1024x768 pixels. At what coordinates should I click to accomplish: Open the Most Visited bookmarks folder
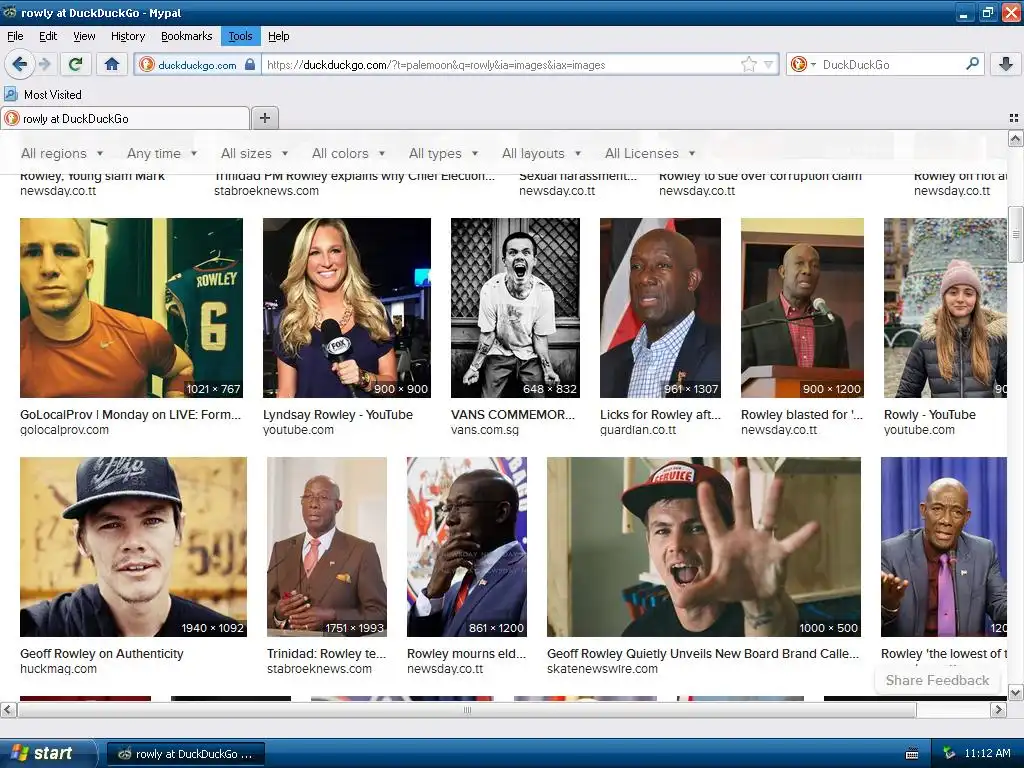43,95
